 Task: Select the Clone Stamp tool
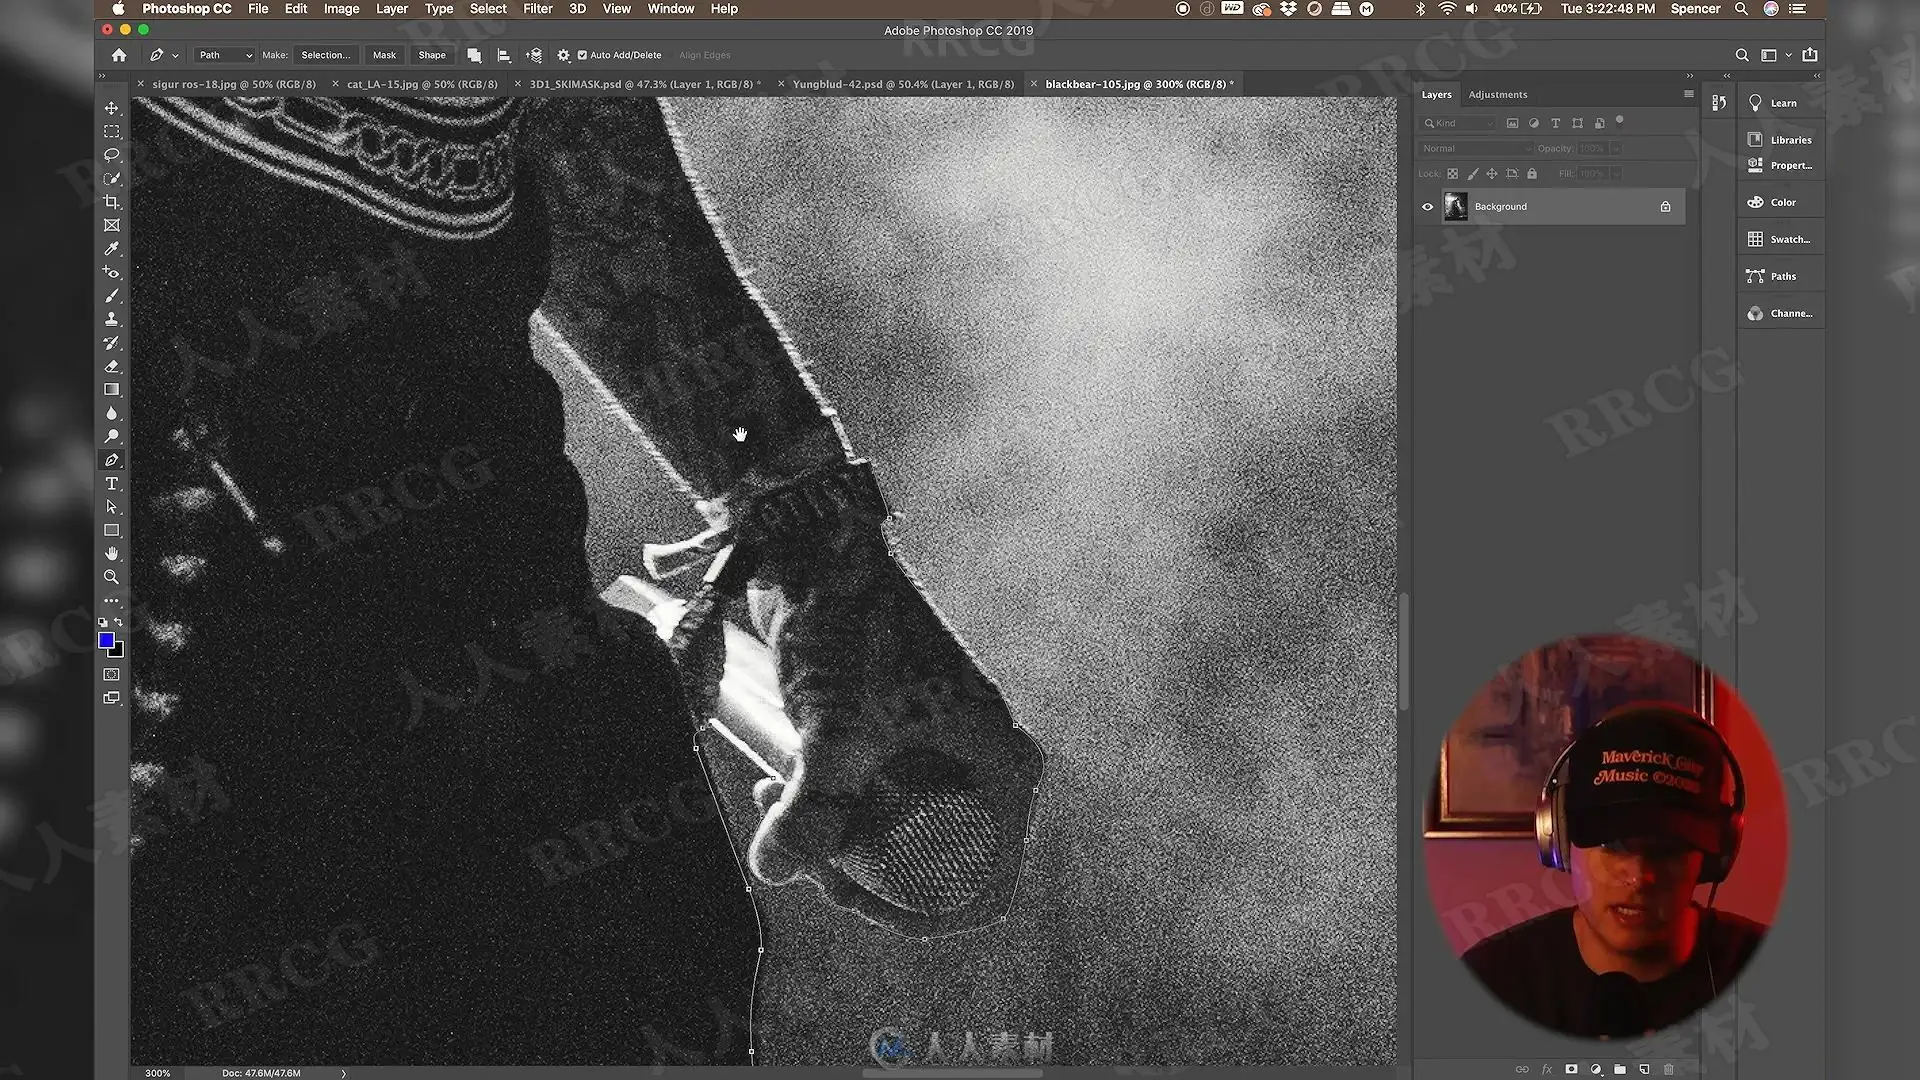[x=112, y=319]
